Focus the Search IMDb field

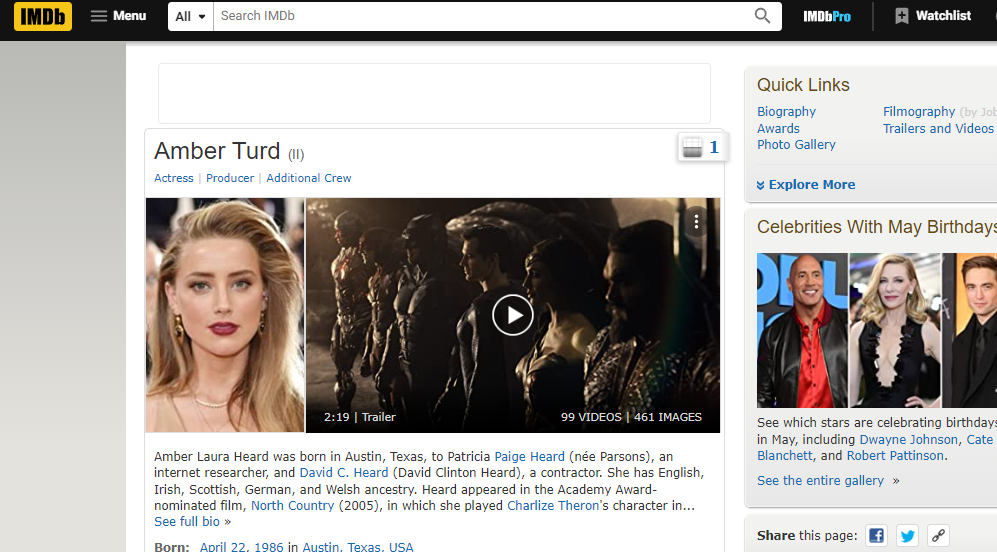coord(481,16)
